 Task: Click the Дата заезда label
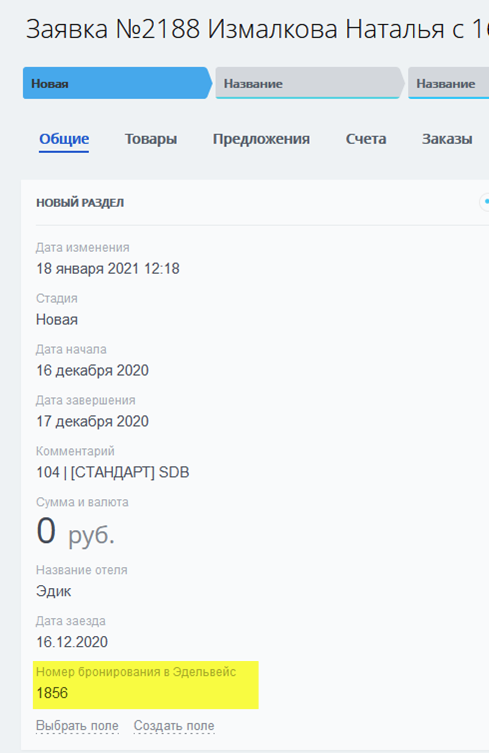coord(71,621)
